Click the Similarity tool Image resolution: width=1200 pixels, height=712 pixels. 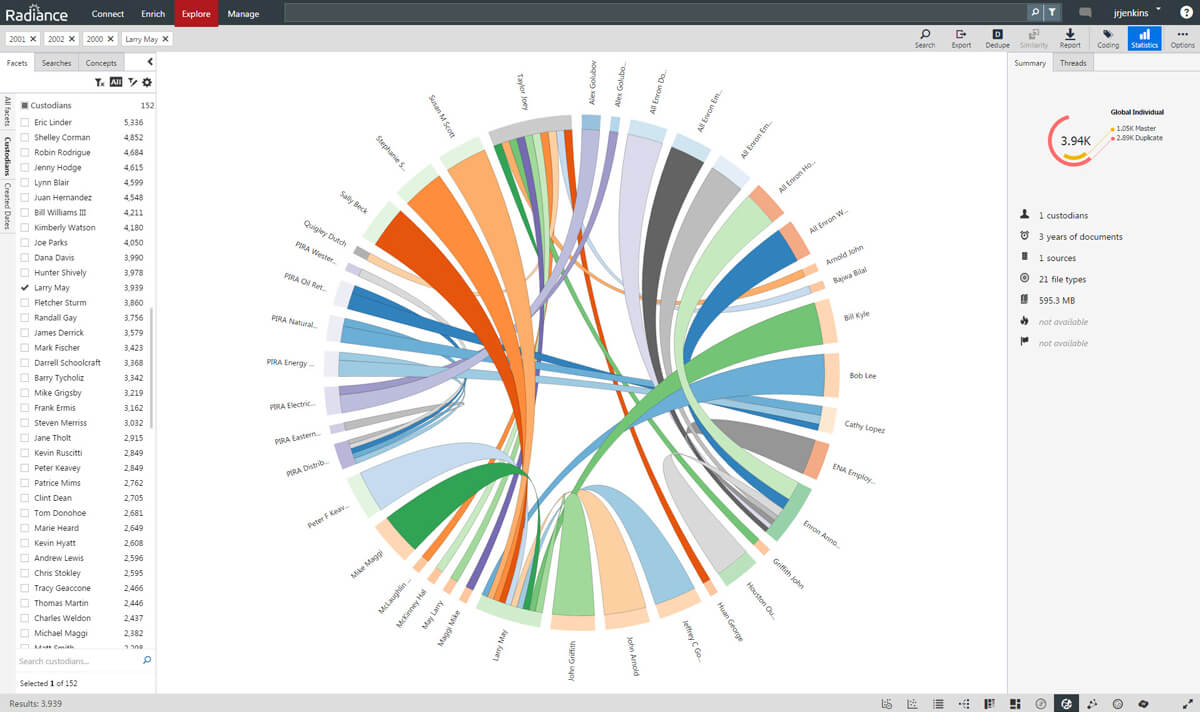pyautogui.click(x=1034, y=38)
